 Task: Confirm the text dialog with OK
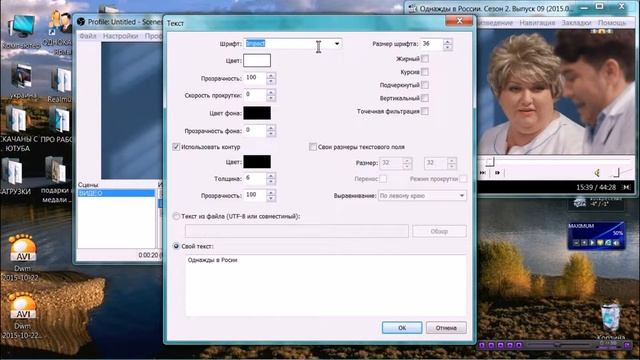402,328
